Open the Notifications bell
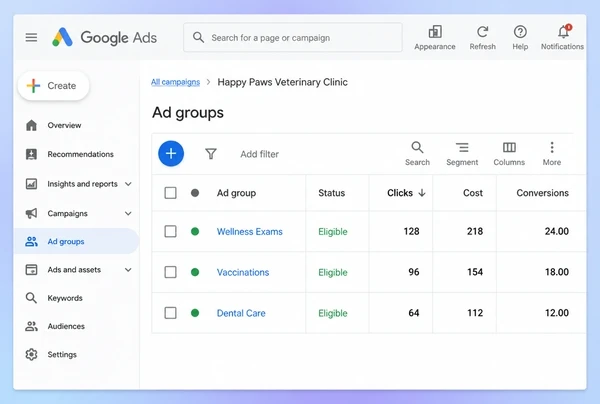600x404 pixels. tap(563, 32)
